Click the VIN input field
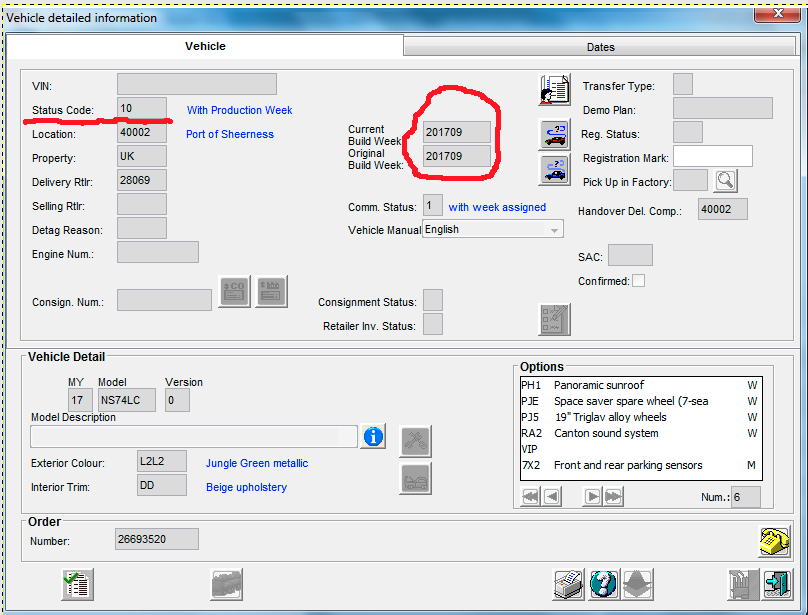 tap(197, 84)
